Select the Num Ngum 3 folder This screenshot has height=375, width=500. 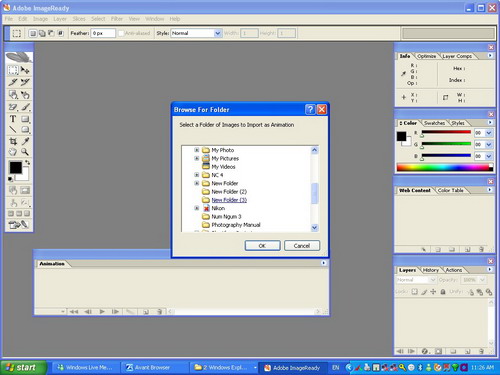coord(226,217)
